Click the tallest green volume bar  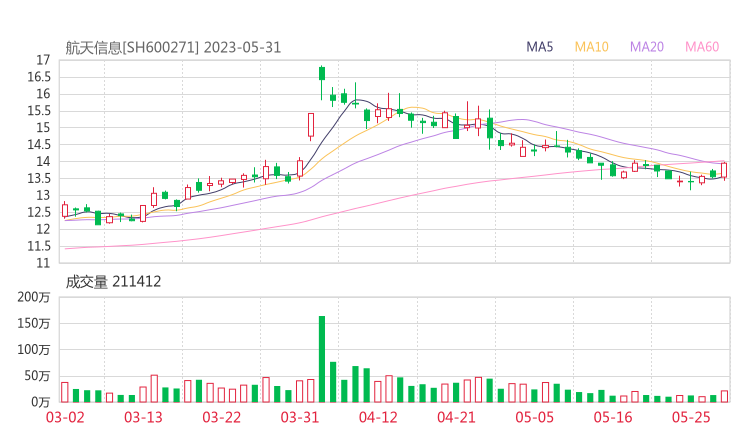(x=322, y=358)
